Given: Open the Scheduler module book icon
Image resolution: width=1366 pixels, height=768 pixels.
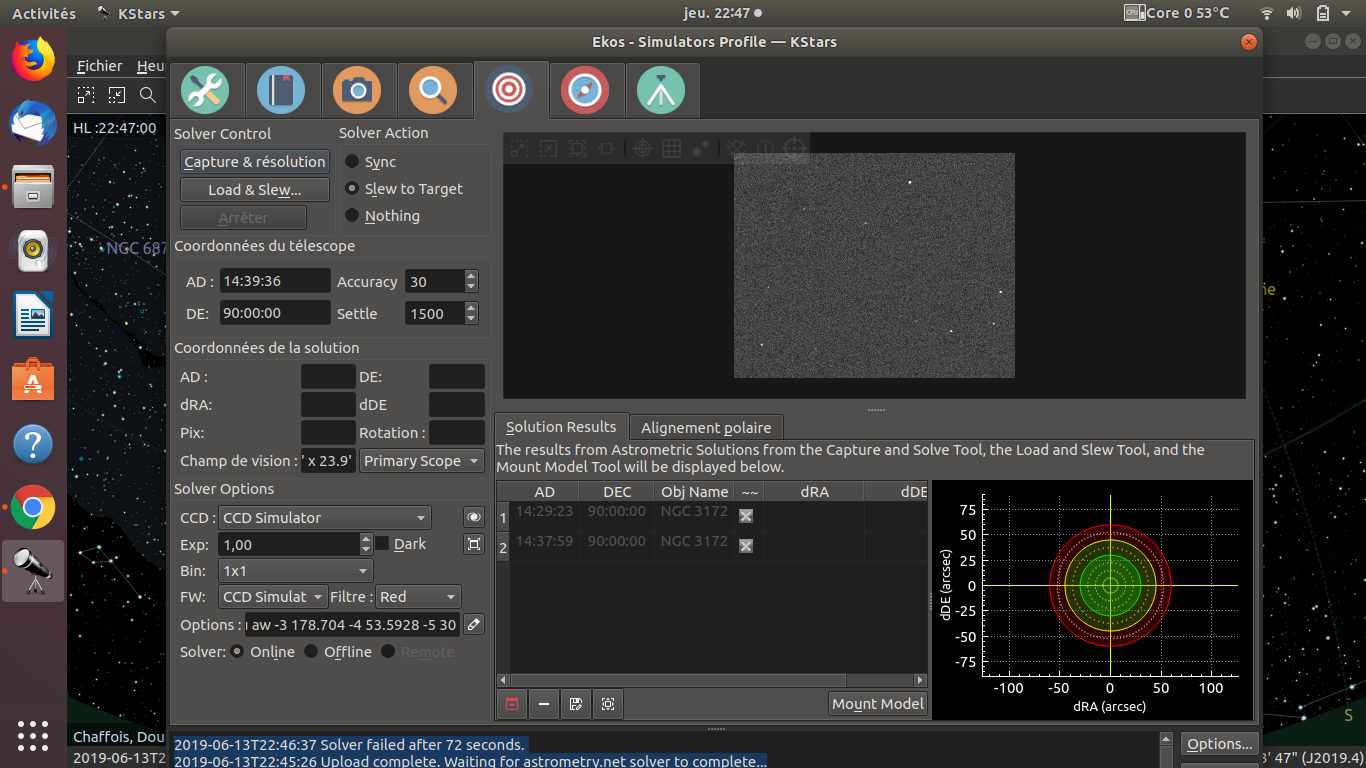Looking at the screenshot, I should [x=281, y=91].
